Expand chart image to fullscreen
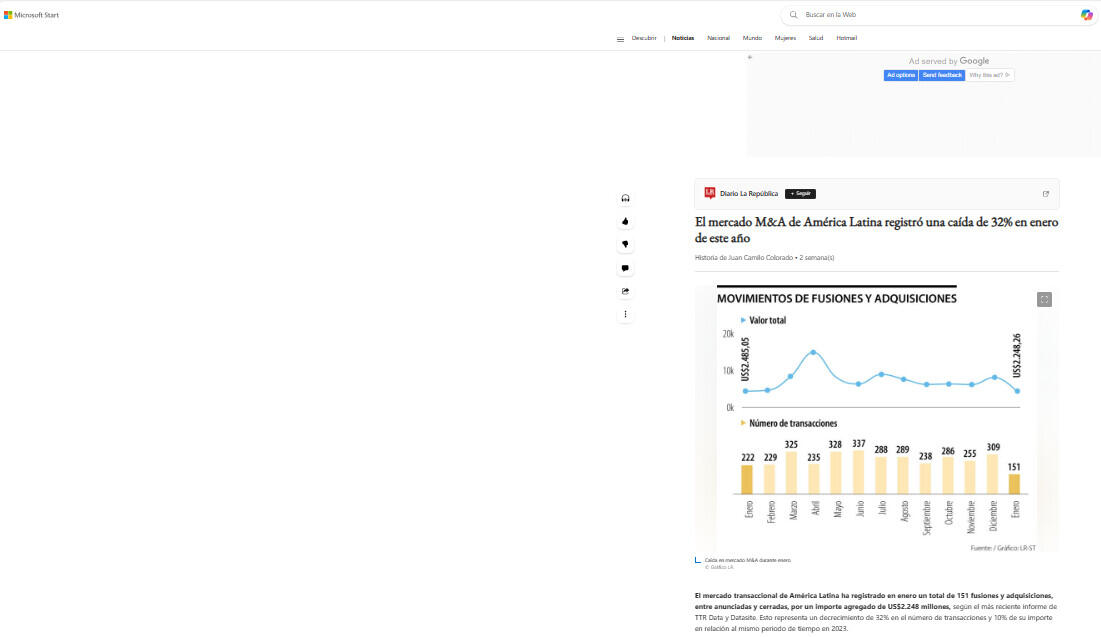 (x=1044, y=299)
